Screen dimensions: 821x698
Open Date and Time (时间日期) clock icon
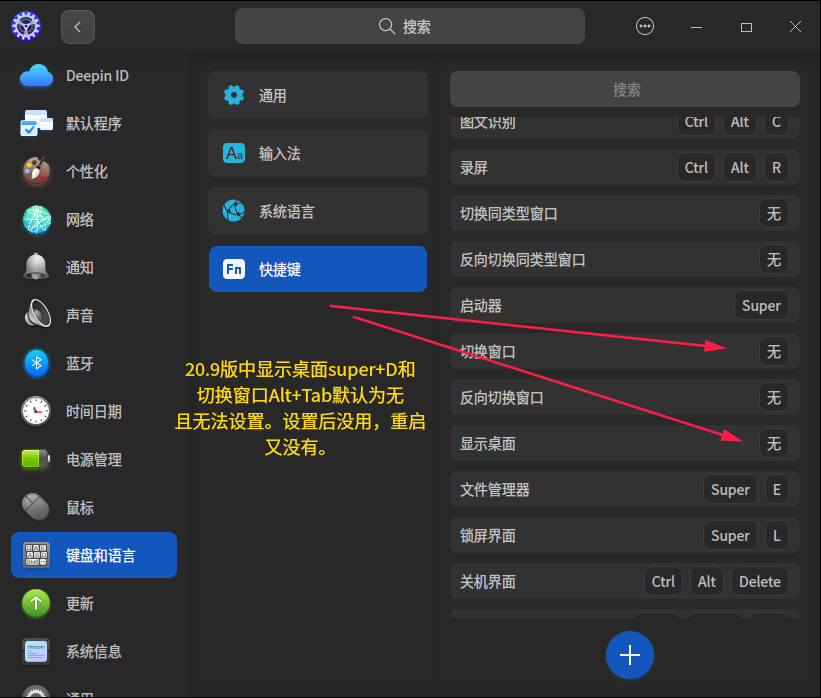(x=36, y=411)
